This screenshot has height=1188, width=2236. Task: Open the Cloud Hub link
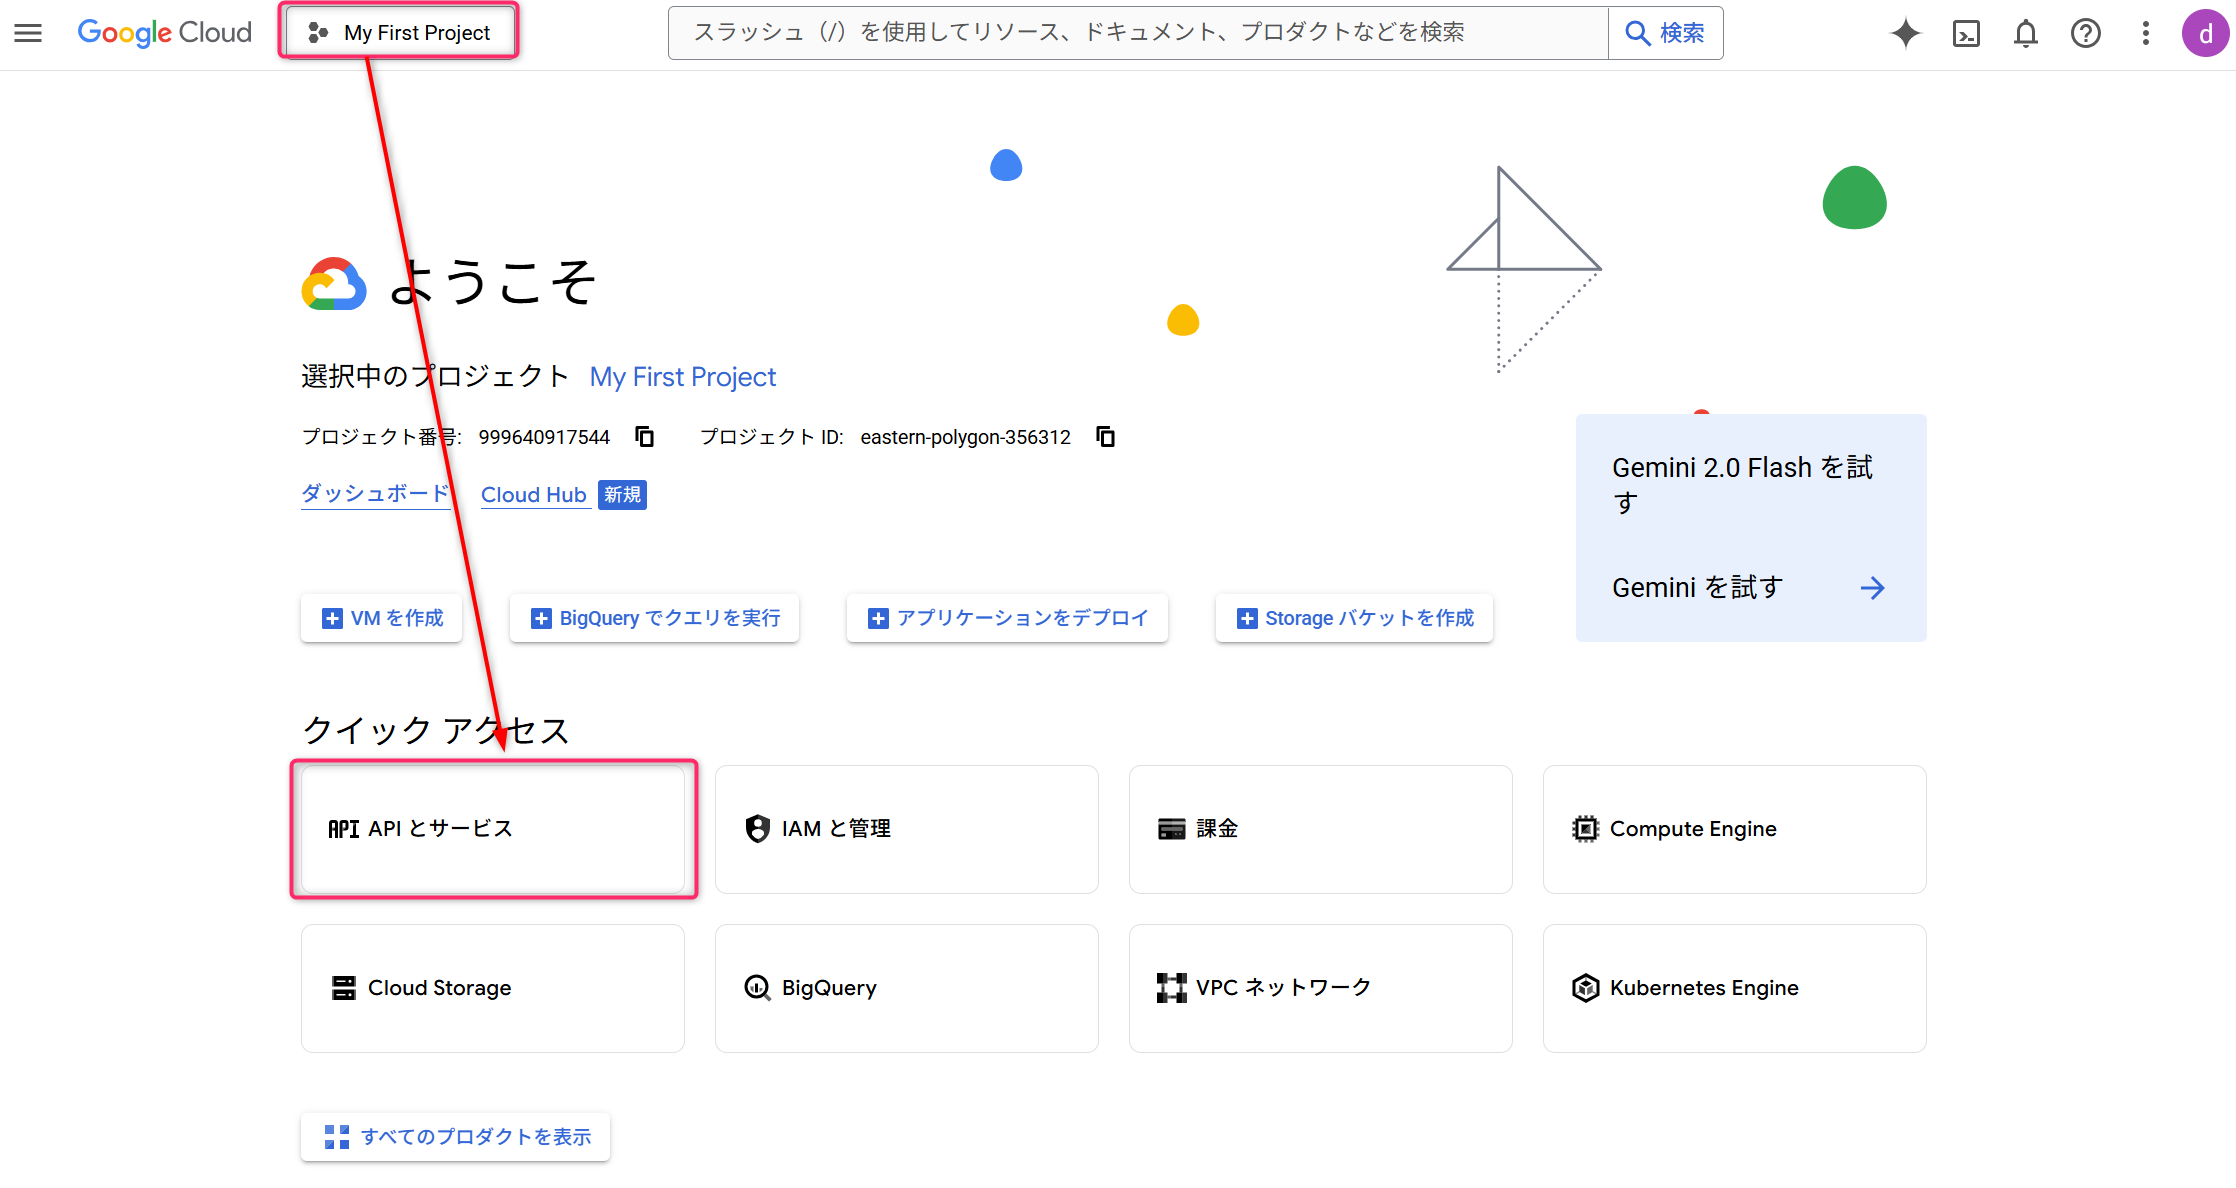coord(534,495)
